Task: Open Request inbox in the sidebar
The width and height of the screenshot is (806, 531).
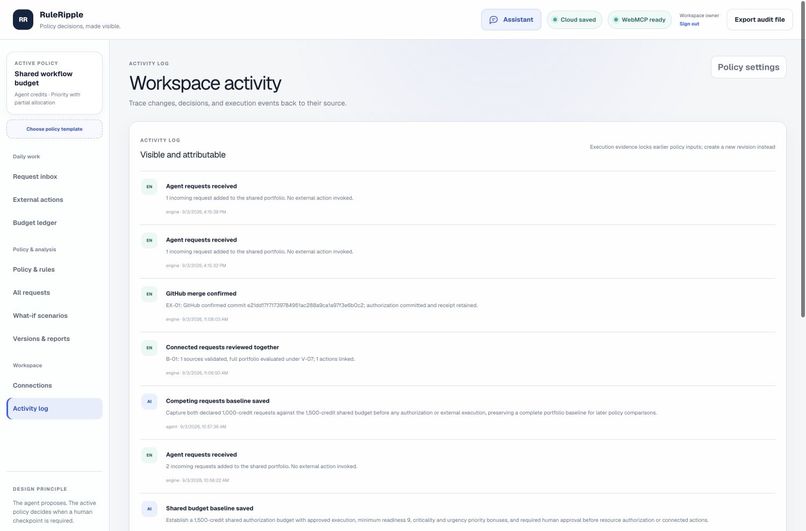Action: pos(54,176)
